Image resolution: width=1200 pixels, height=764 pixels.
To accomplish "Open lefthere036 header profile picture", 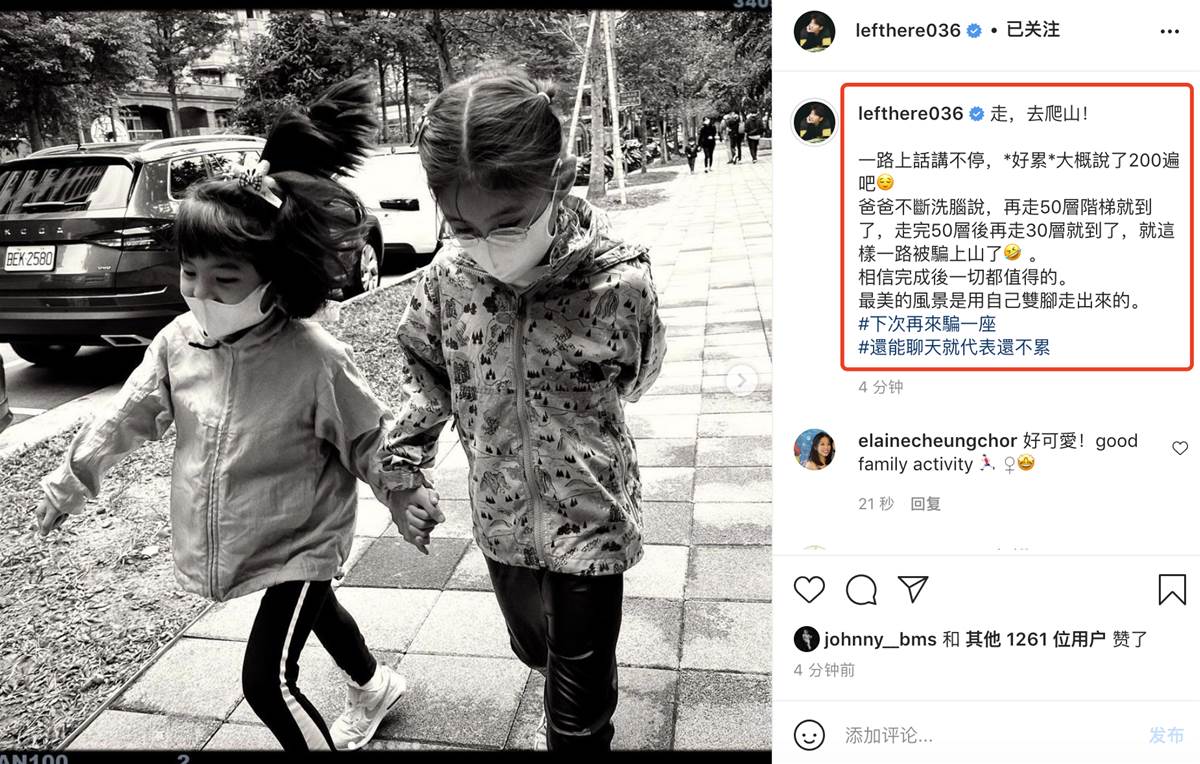I will [815, 31].
